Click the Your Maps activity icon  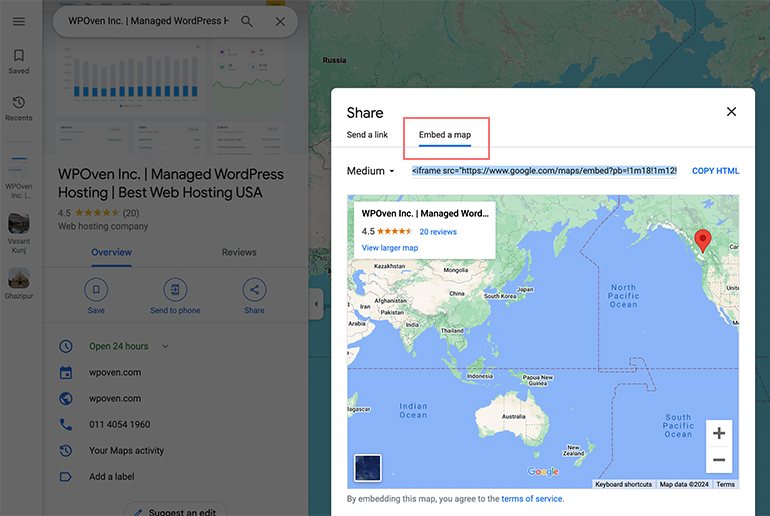click(x=66, y=451)
